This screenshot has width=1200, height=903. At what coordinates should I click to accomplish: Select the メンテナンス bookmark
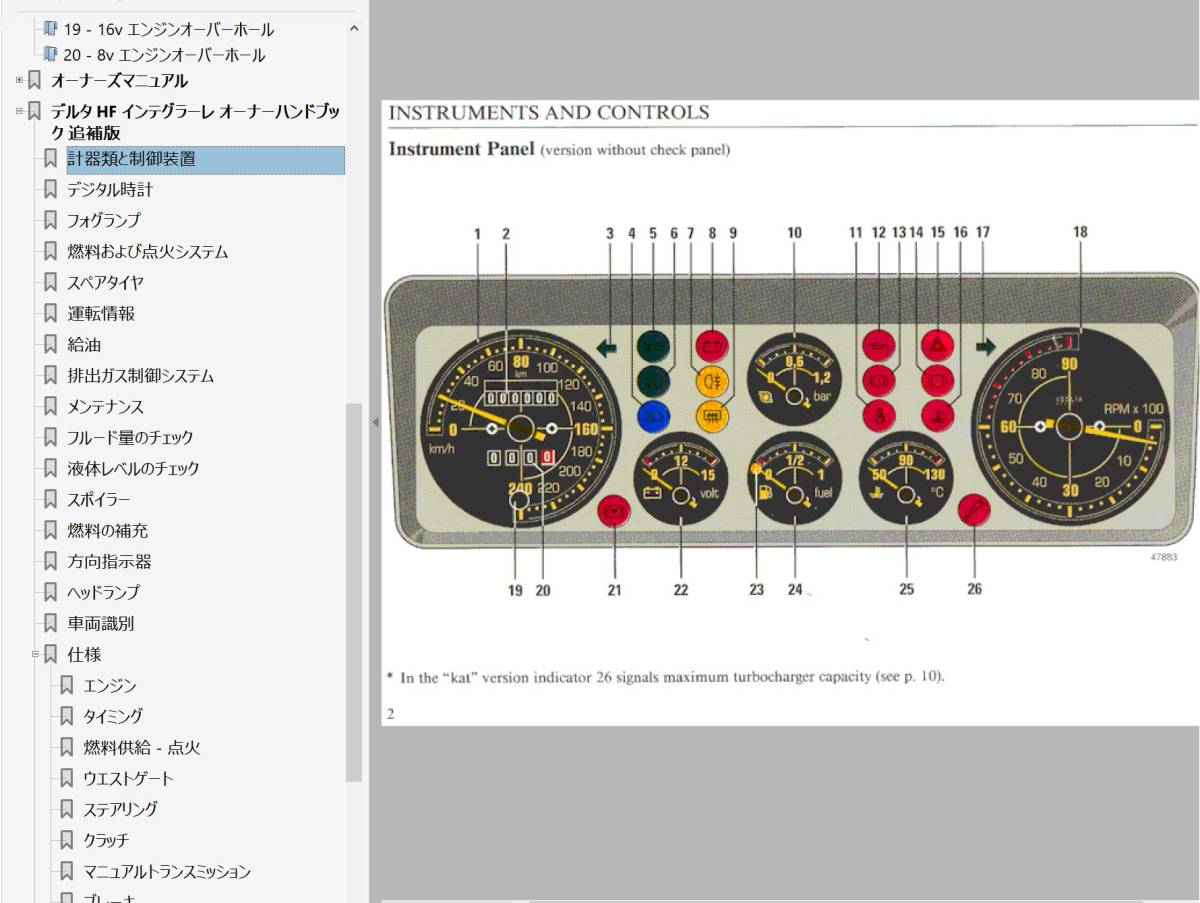(105, 406)
